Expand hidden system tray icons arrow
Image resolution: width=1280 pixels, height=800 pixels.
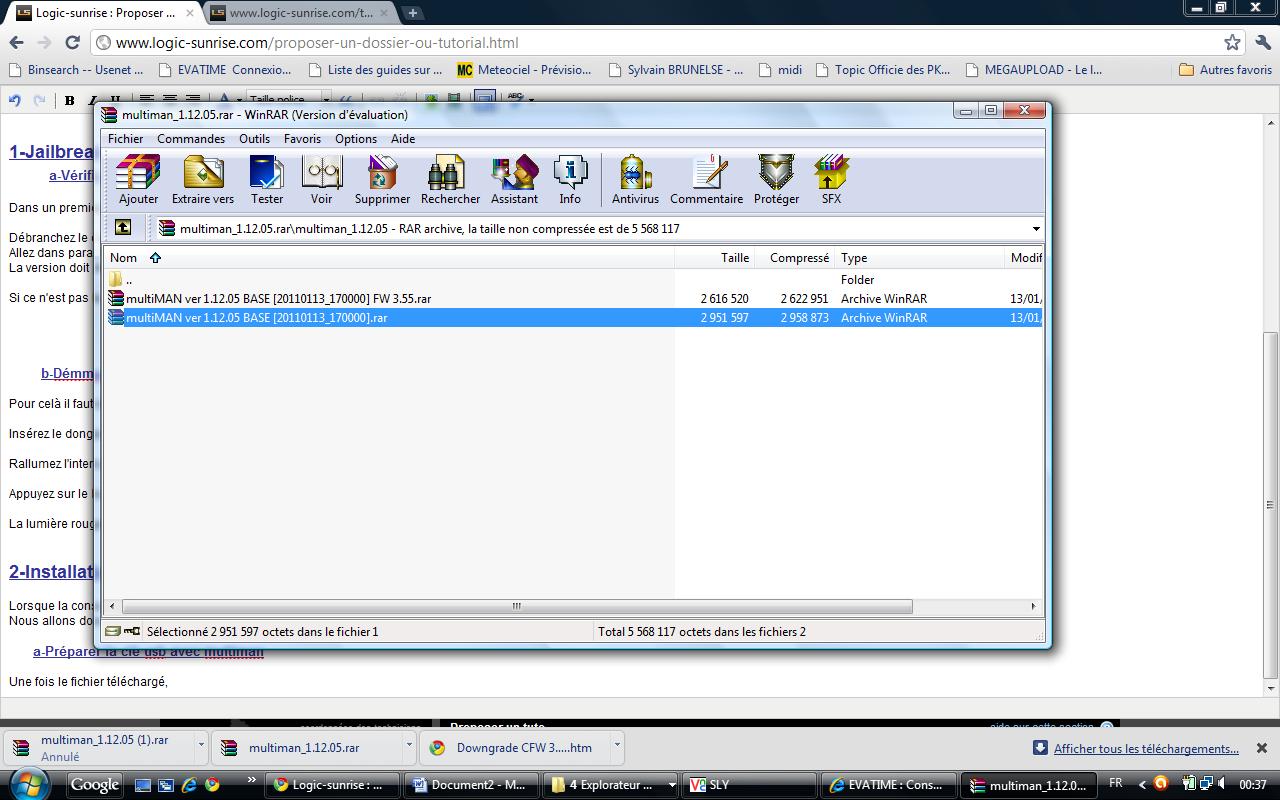pos(1142,785)
